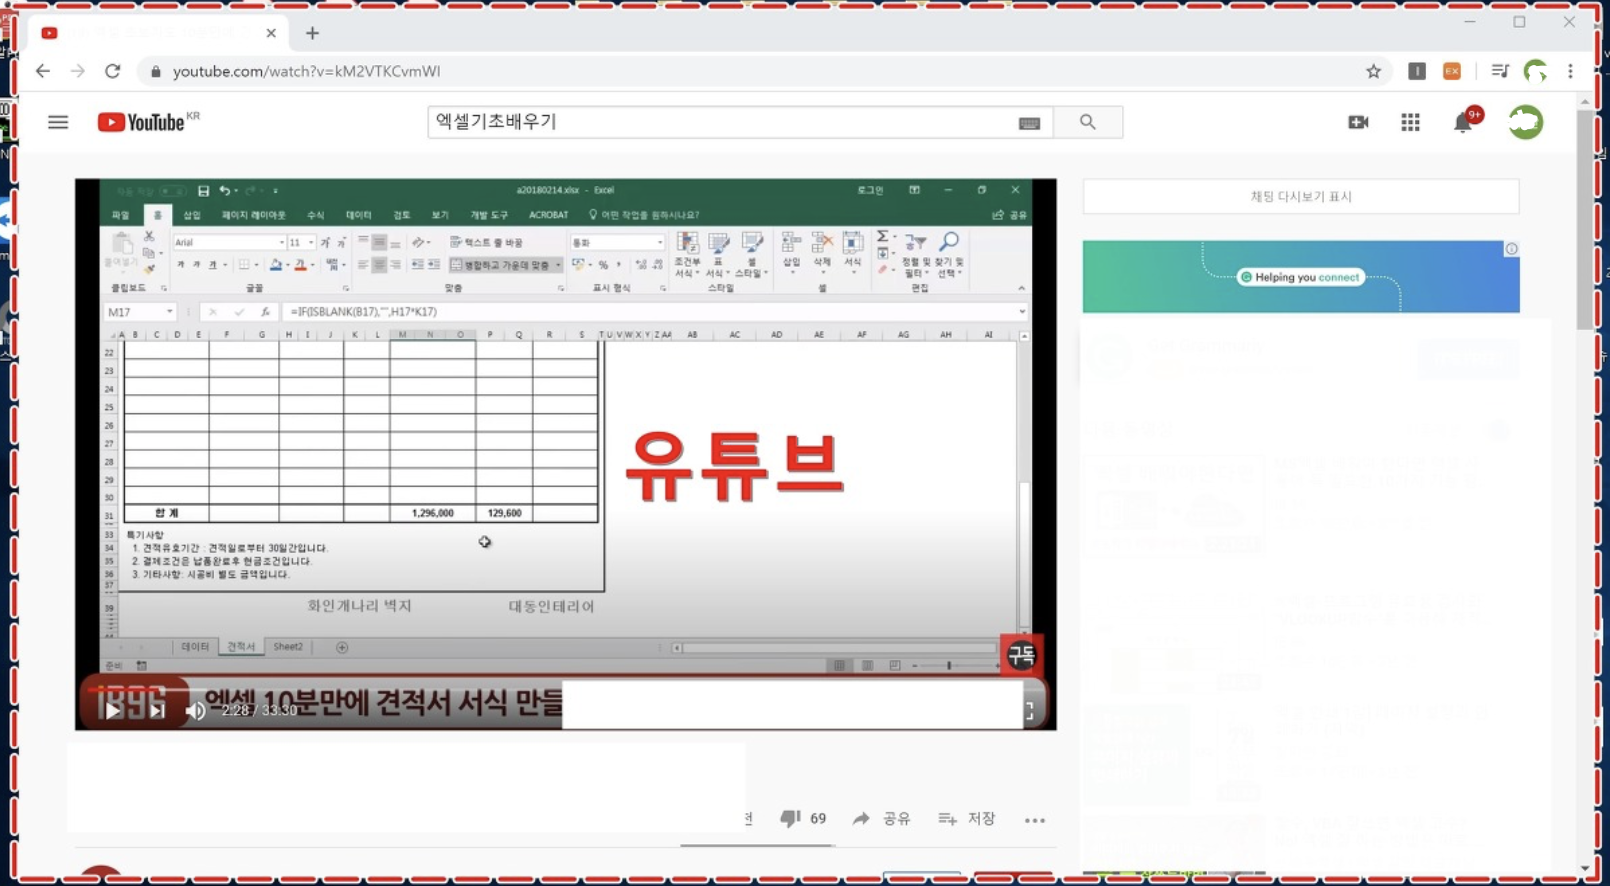The width and height of the screenshot is (1610, 886).
Task: Click the ad info icon on the banner
Action: [x=1511, y=249]
